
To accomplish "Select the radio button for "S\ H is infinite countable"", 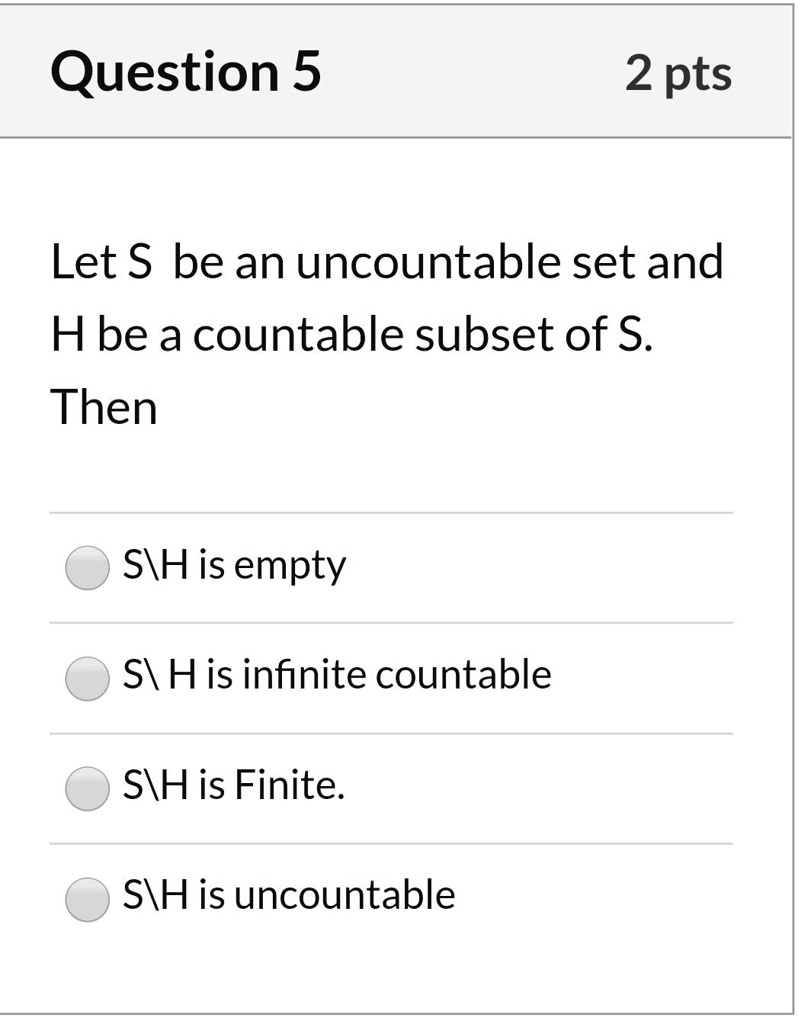I will tap(86, 676).
